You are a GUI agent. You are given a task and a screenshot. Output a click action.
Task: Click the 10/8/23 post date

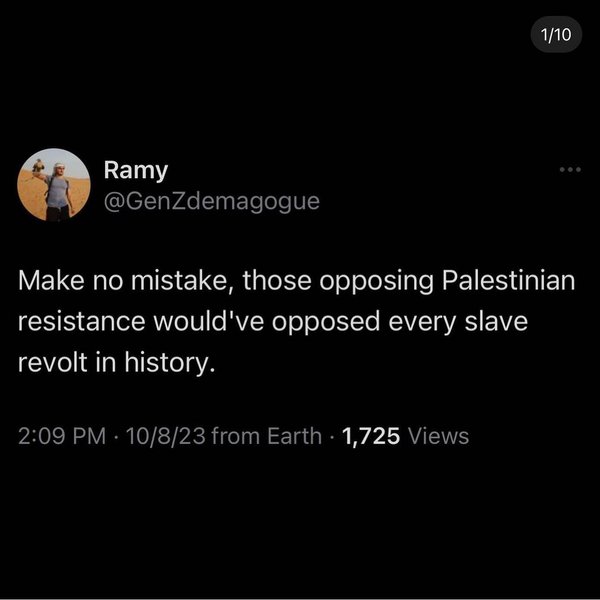pos(166,436)
